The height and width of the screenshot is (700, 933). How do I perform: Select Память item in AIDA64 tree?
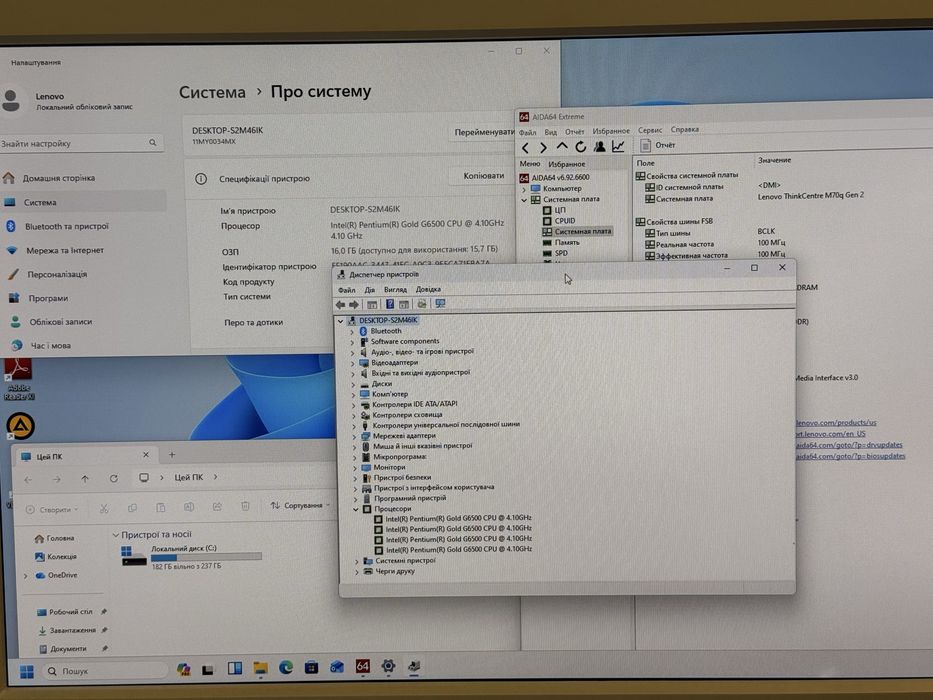(566, 243)
